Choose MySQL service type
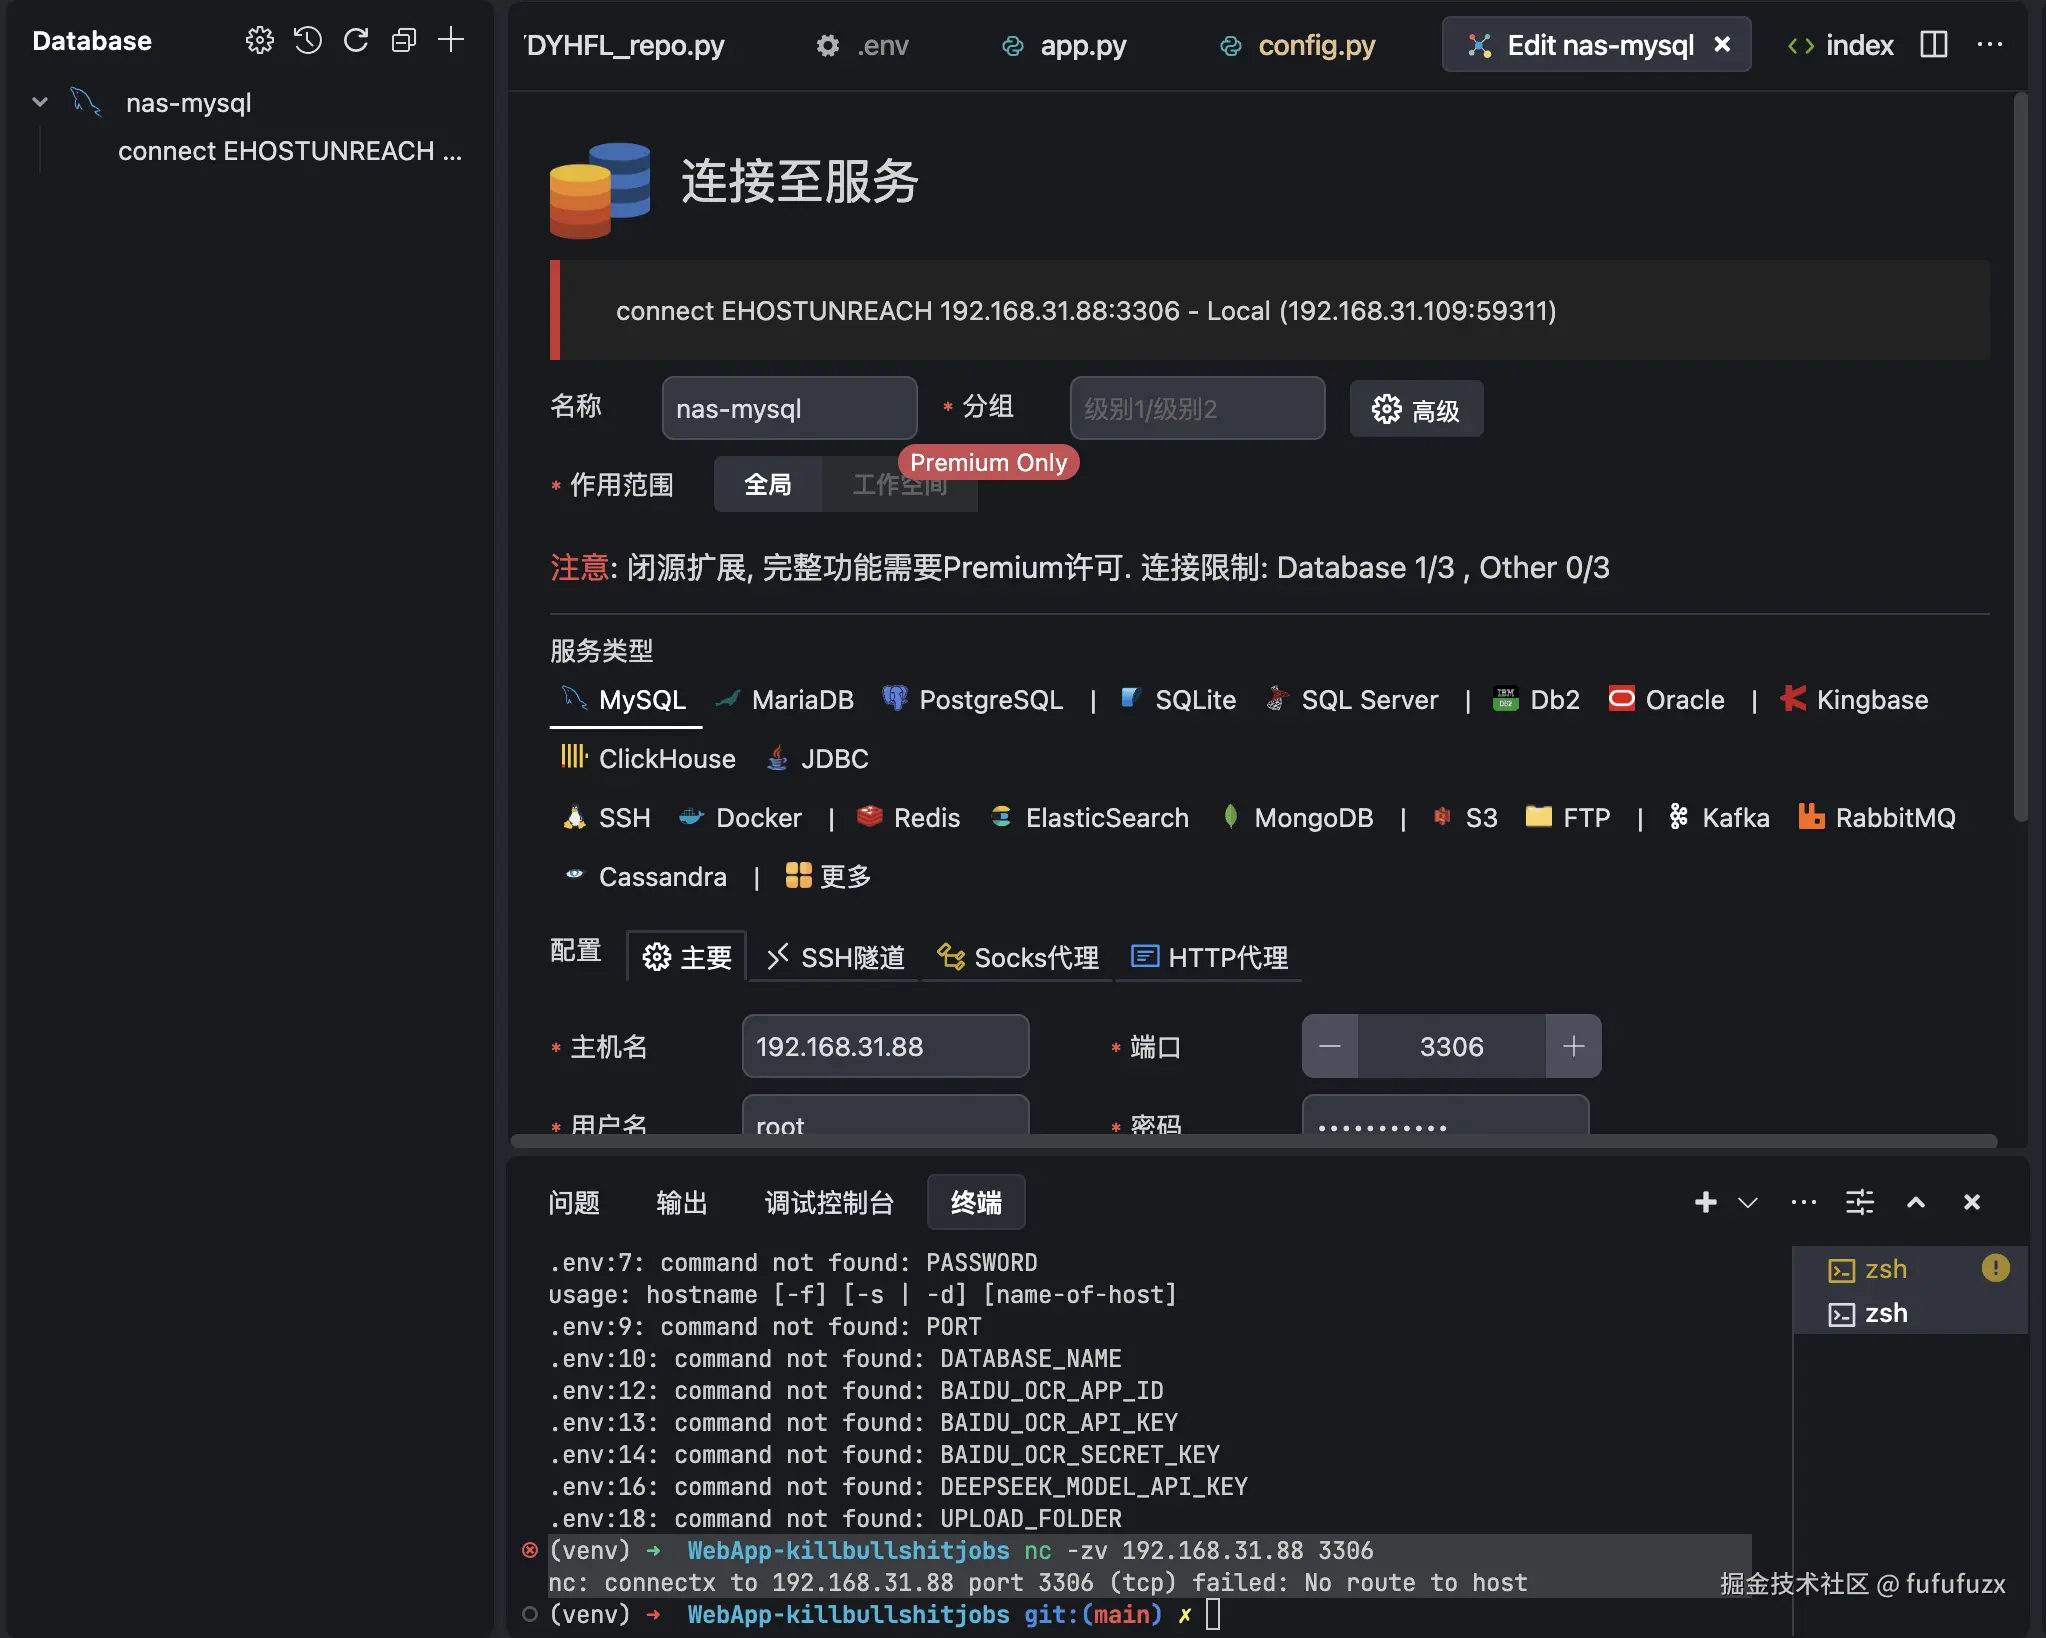The width and height of the screenshot is (2046, 1638). [x=626, y=700]
